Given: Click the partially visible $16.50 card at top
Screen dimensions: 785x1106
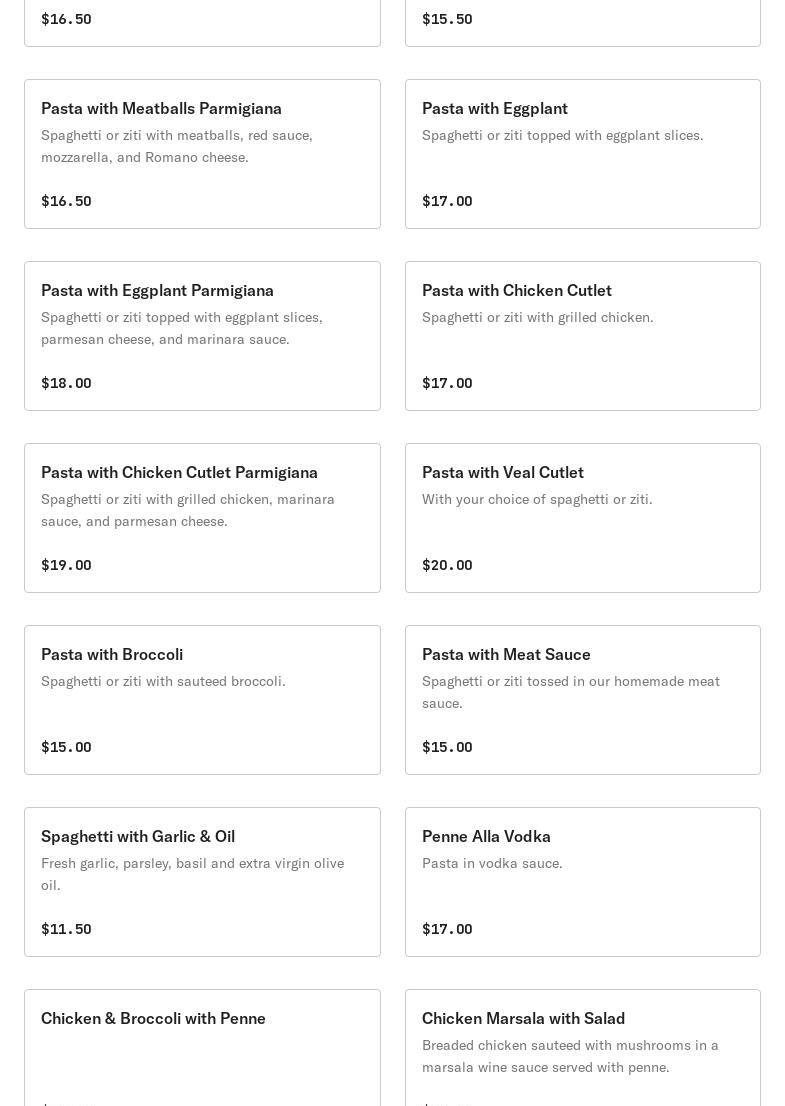Looking at the screenshot, I should pyautogui.click(x=202, y=22).
